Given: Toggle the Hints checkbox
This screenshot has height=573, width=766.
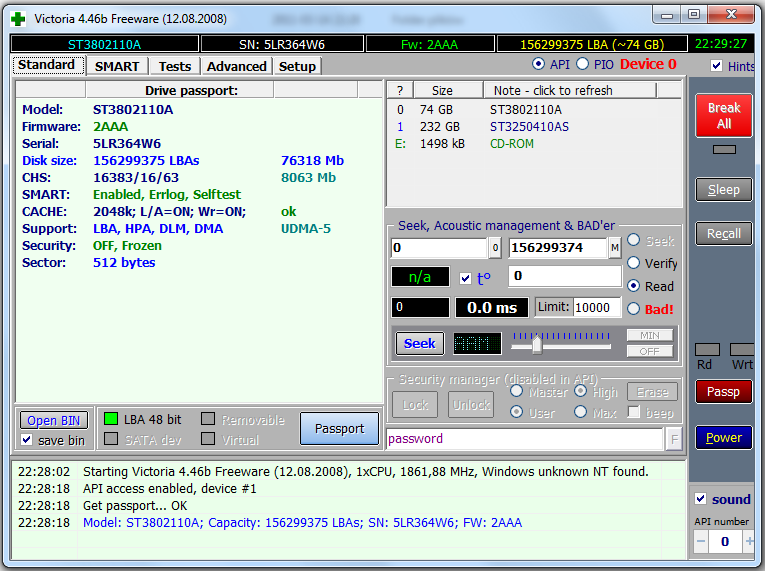Looking at the screenshot, I should [x=716, y=65].
